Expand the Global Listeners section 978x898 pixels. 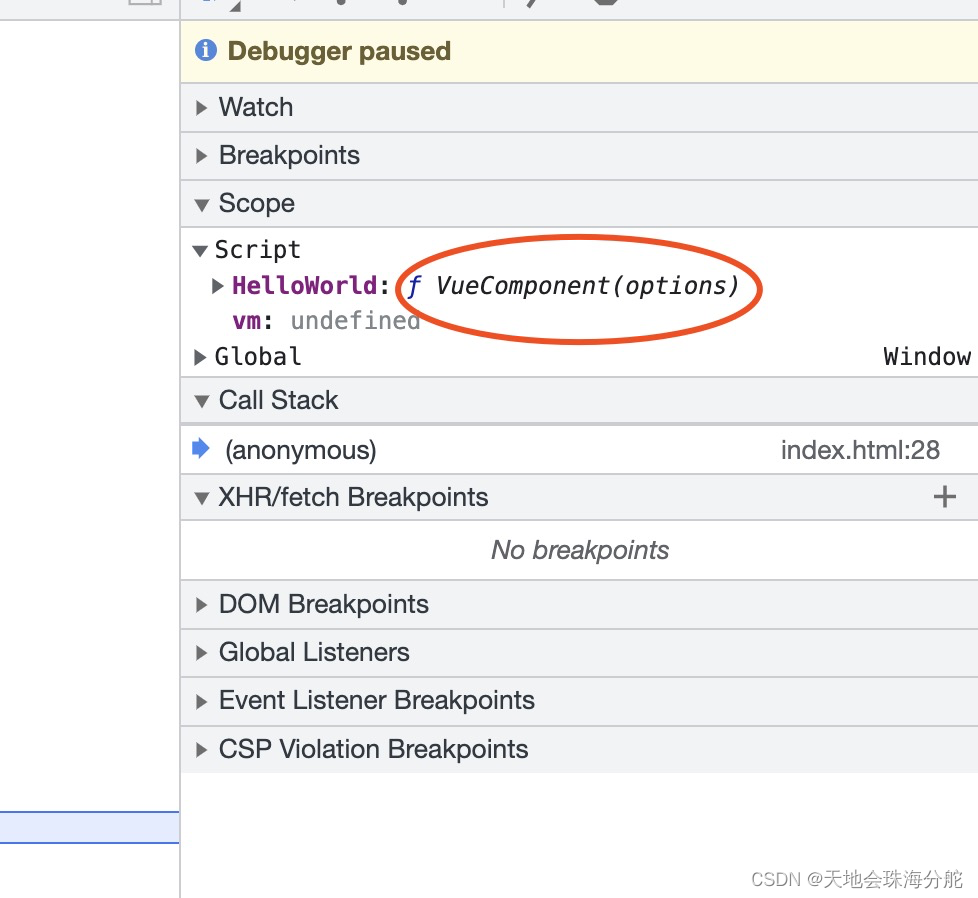click(201, 653)
